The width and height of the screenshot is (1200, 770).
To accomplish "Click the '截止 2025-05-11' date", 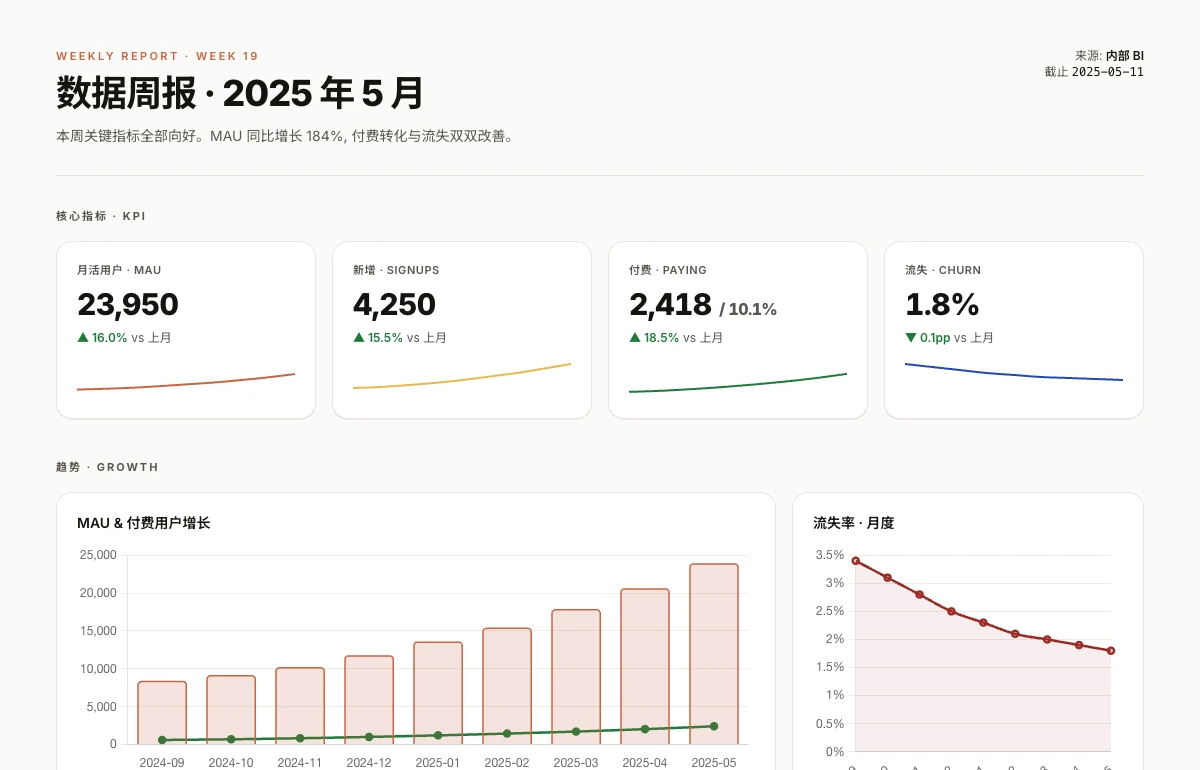I will 1094,72.
